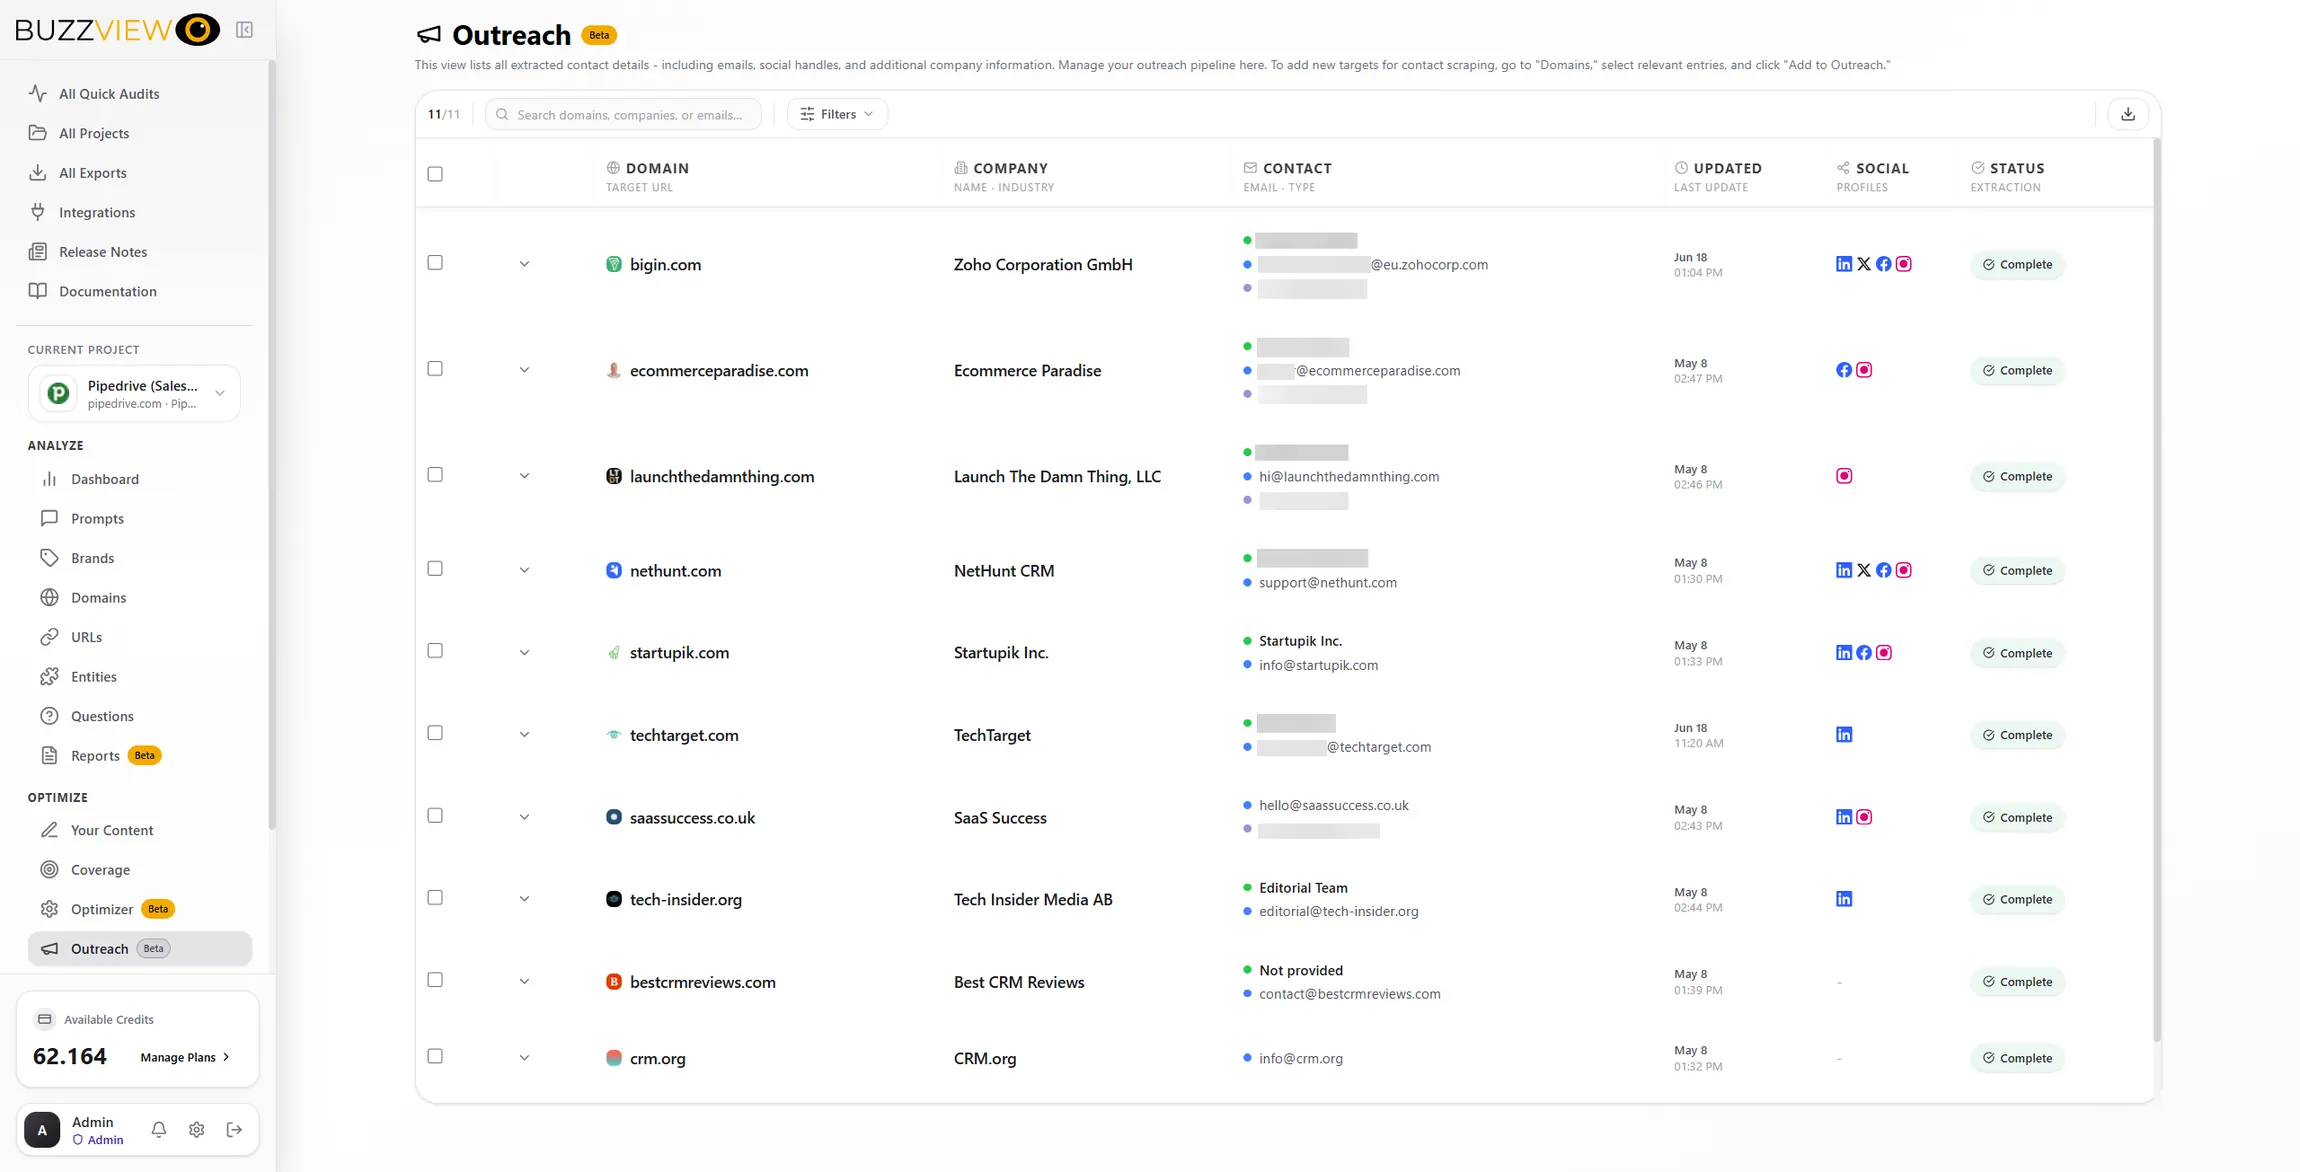Expand the launchthedamnthing.com row

(524, 476)
